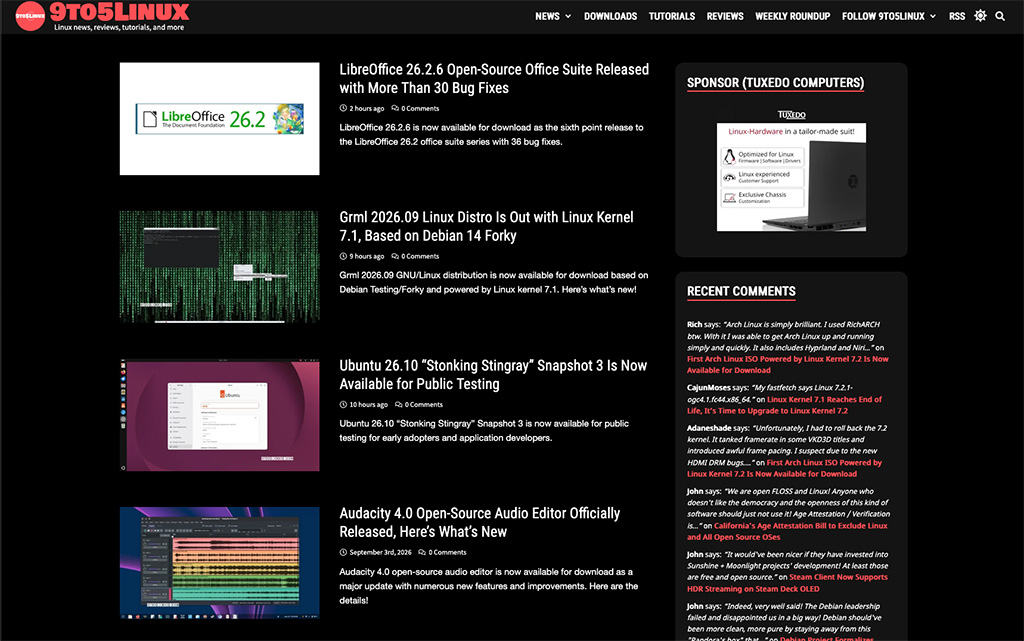Click the clock icon by 'September 3rd, 2026'
The width and height of the screenshot is (1024, 641).
click(343, 552)
